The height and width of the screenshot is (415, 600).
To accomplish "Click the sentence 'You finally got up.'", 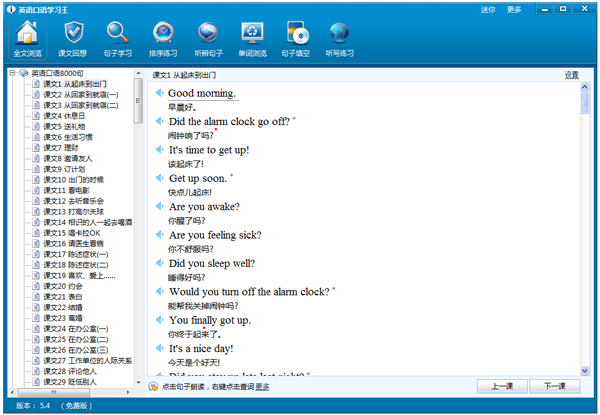I will pyautogui.click(x=210, y=320).
